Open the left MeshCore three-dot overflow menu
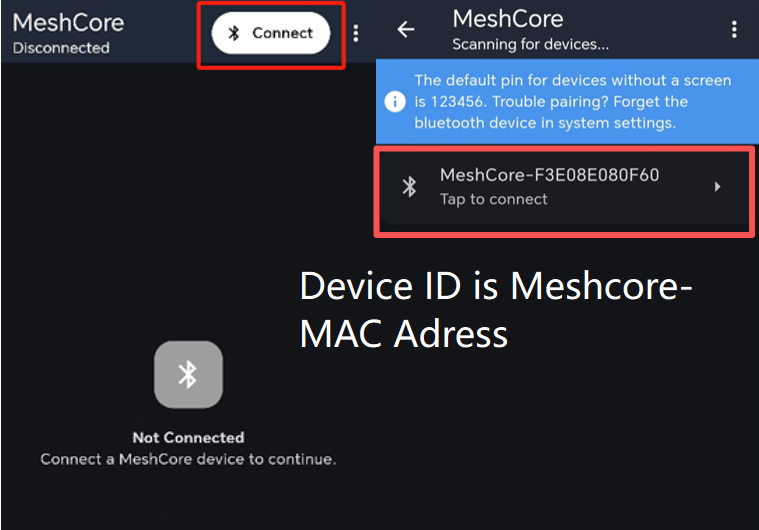This screenshot has height=530, width=759. (356, 33)
